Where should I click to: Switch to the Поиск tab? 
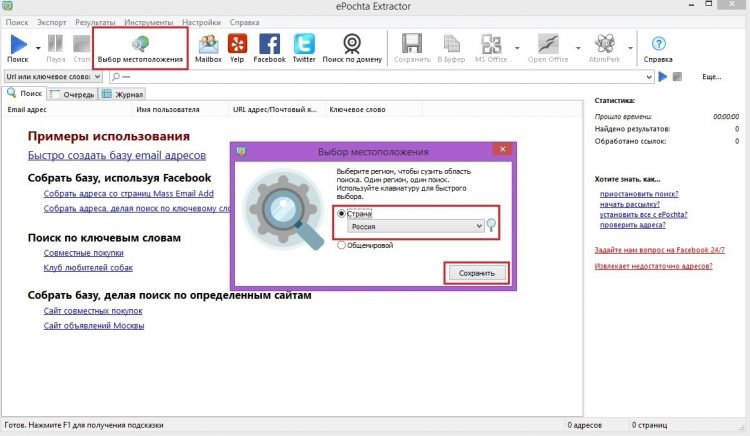tap(24, 93)
